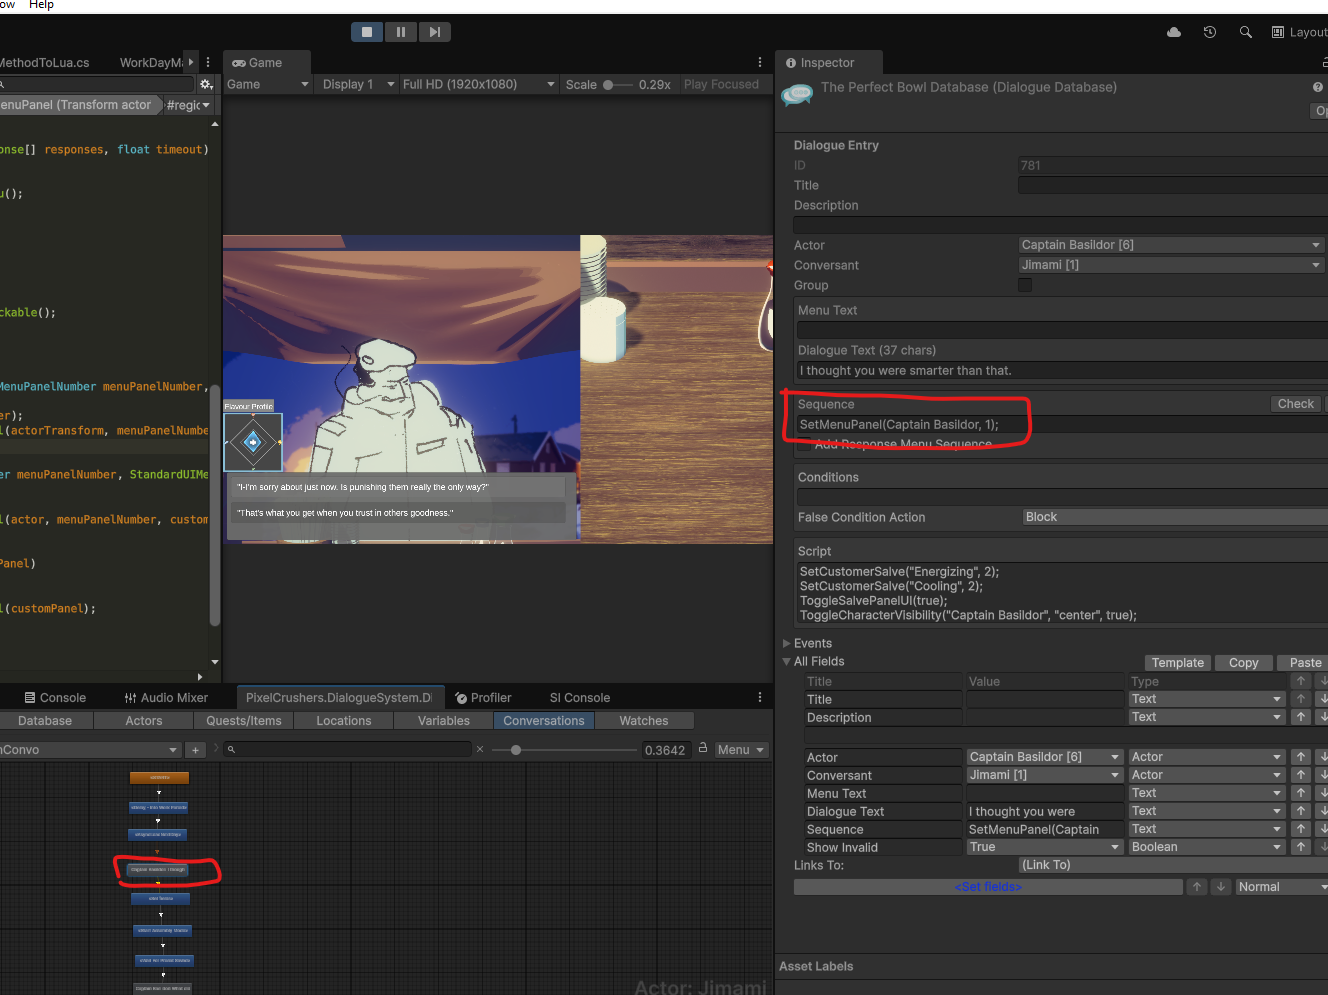Click the Sequence text input field
1328x995 pixels.
pos(1061,425)
